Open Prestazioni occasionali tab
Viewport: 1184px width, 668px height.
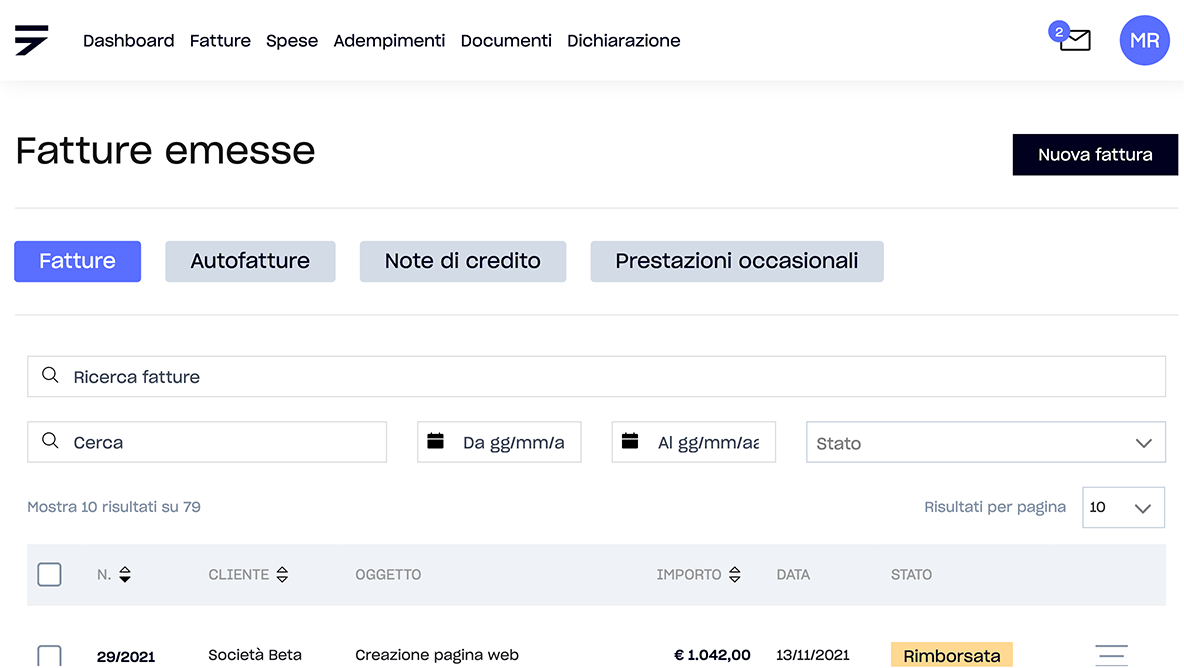[736, 262]
